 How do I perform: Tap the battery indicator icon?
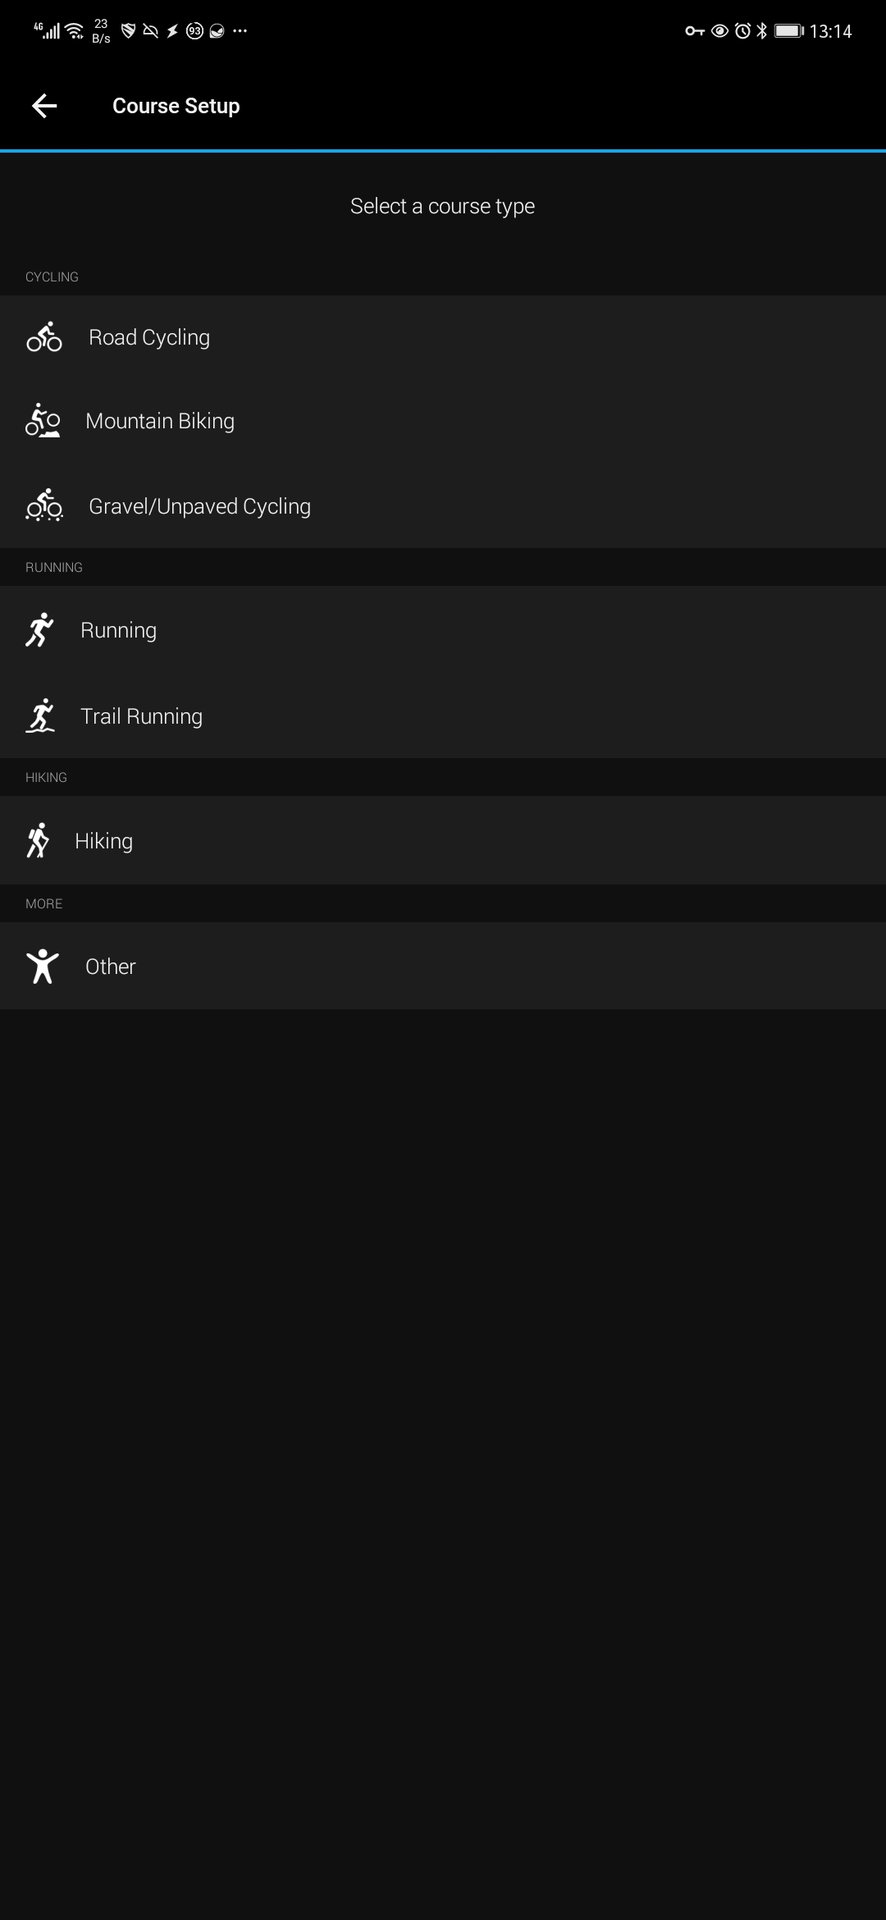[x=789, y=31]
